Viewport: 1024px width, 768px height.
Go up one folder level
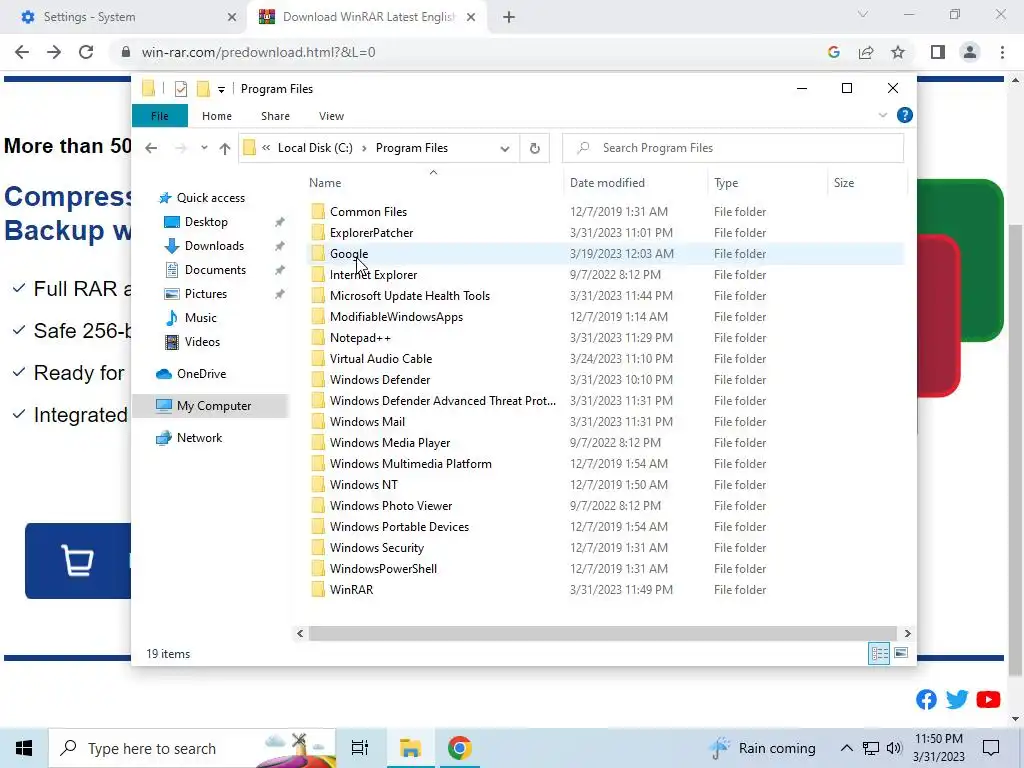click(x=225, y=148)
